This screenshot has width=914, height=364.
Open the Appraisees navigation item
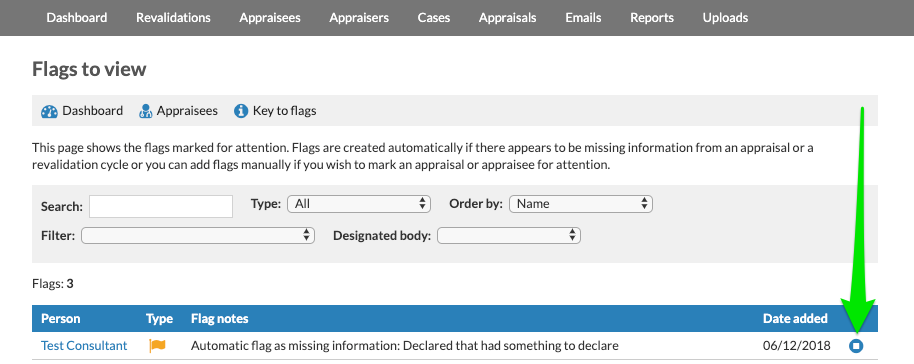(270, 18)
